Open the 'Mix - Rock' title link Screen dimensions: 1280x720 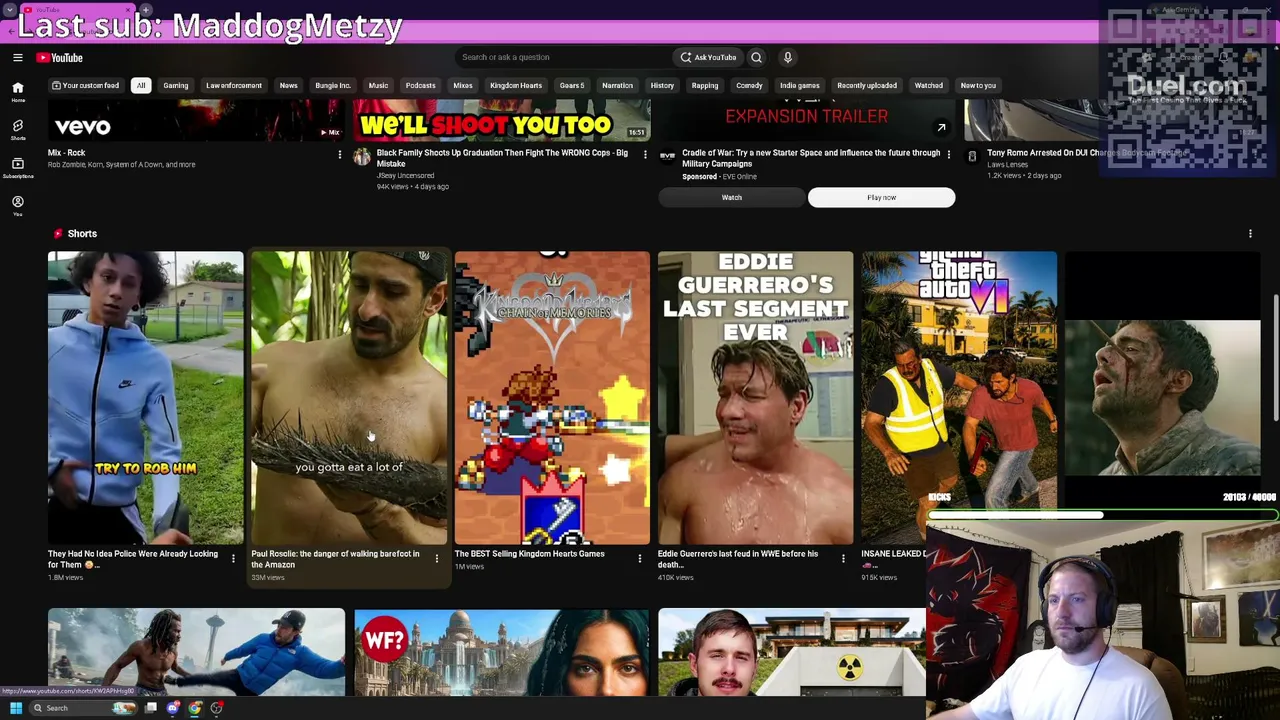[x=67, y=153]
